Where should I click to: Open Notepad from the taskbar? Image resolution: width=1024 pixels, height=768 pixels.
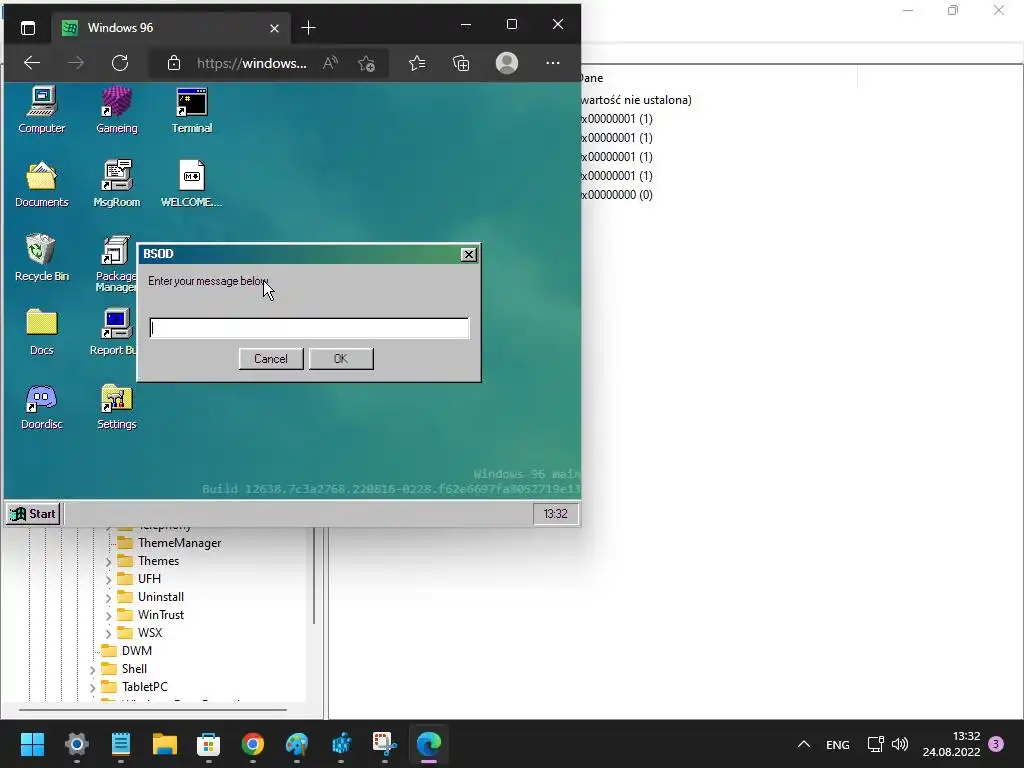coord(121,744)
